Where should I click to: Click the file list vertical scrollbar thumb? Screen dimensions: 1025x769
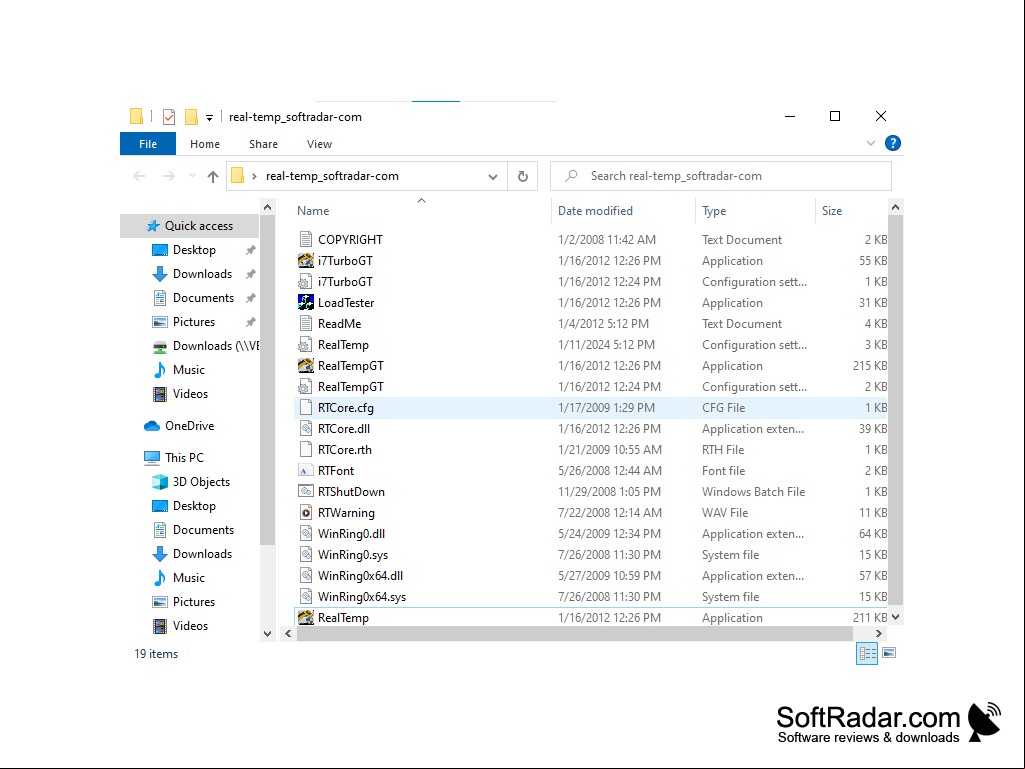tap(896, 410)
